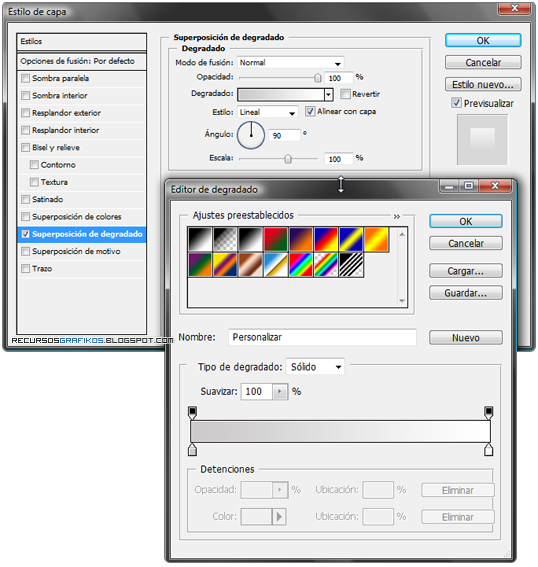Click the Opacidad slider handle

(x=317, y=78)
